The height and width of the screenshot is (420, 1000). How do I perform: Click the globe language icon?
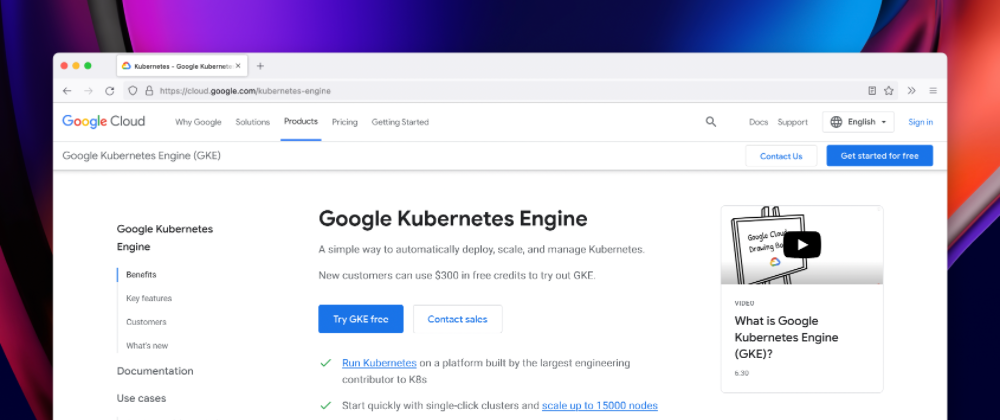point(836,122)
